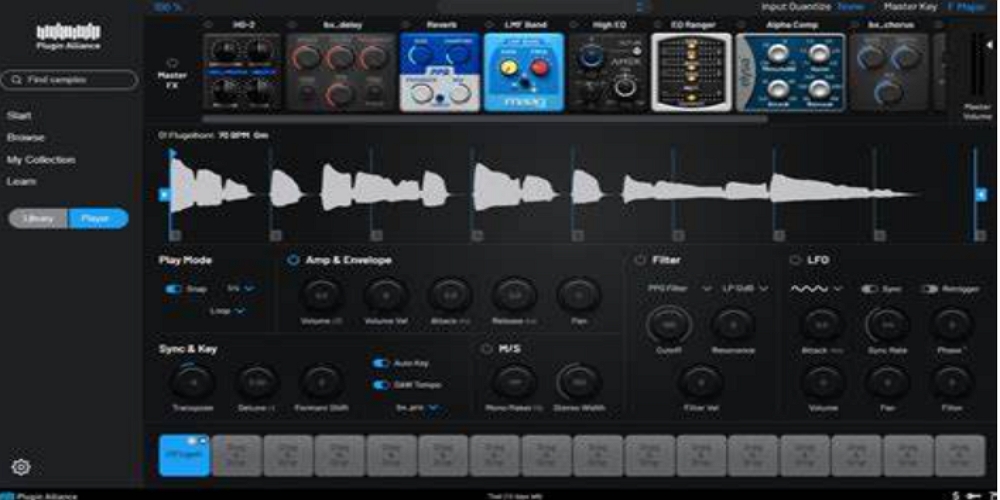Enable the Amp & Envelope section power icon
1000x500 pixels.
(293, 260)
